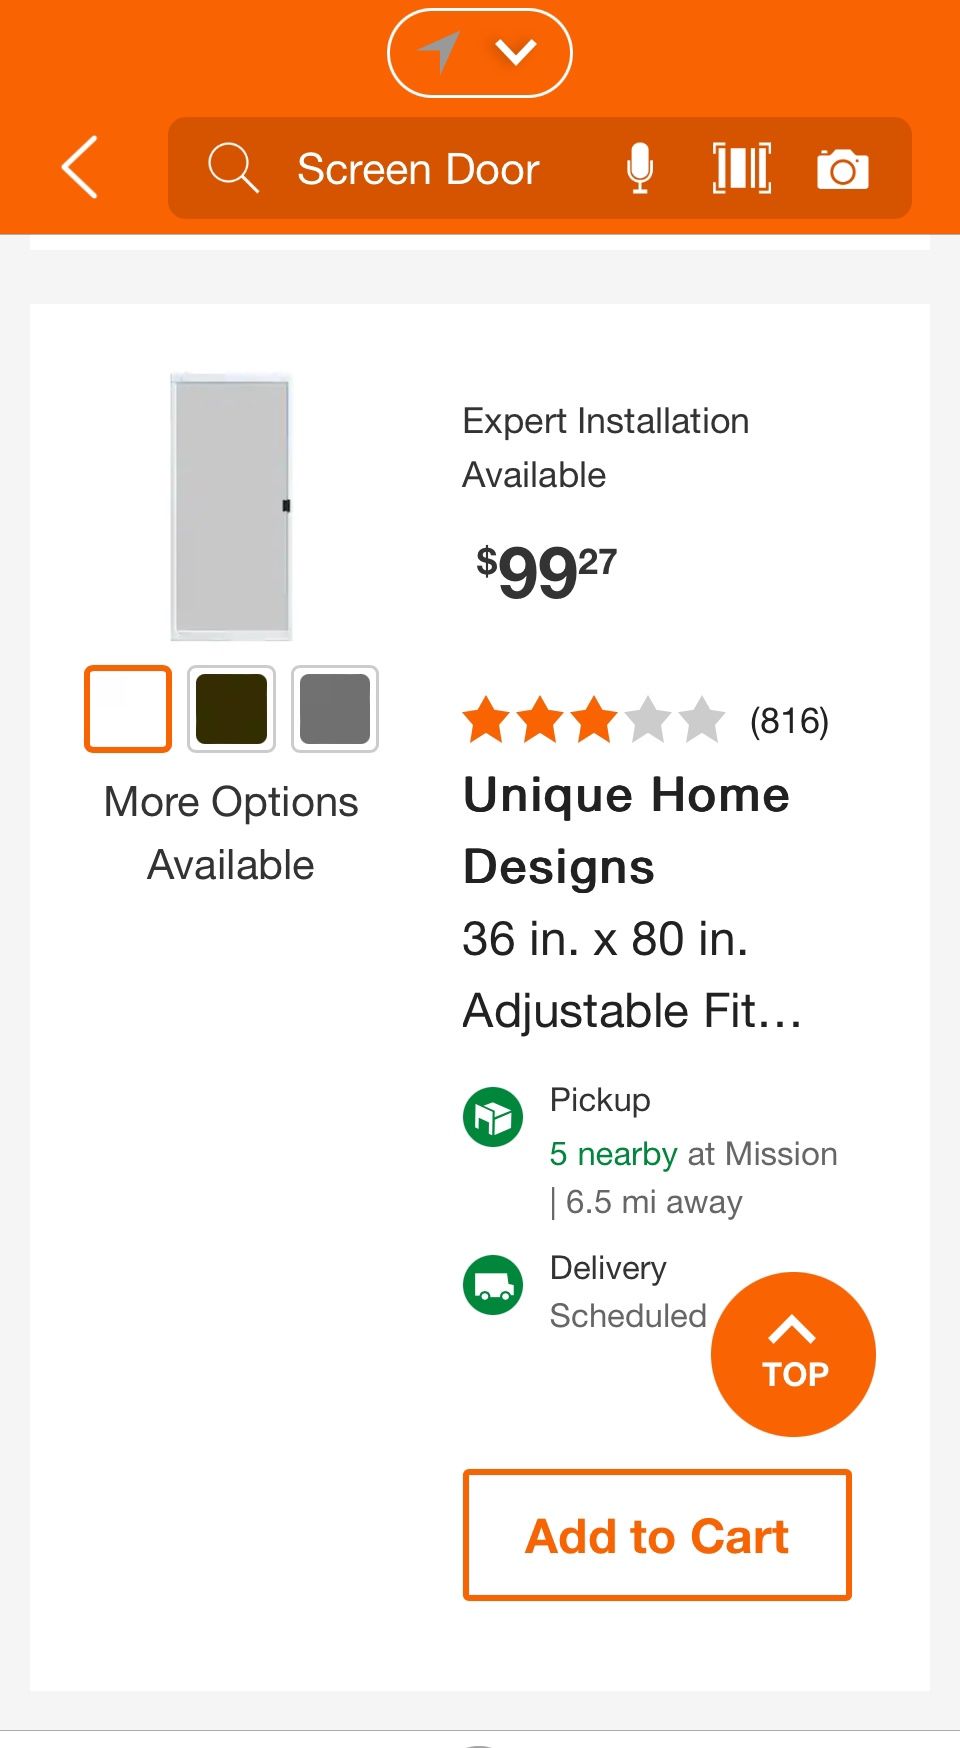Viewport: 960px width, 1748px height.
Task: Open the screen door product image
Action: click(231, 506)
